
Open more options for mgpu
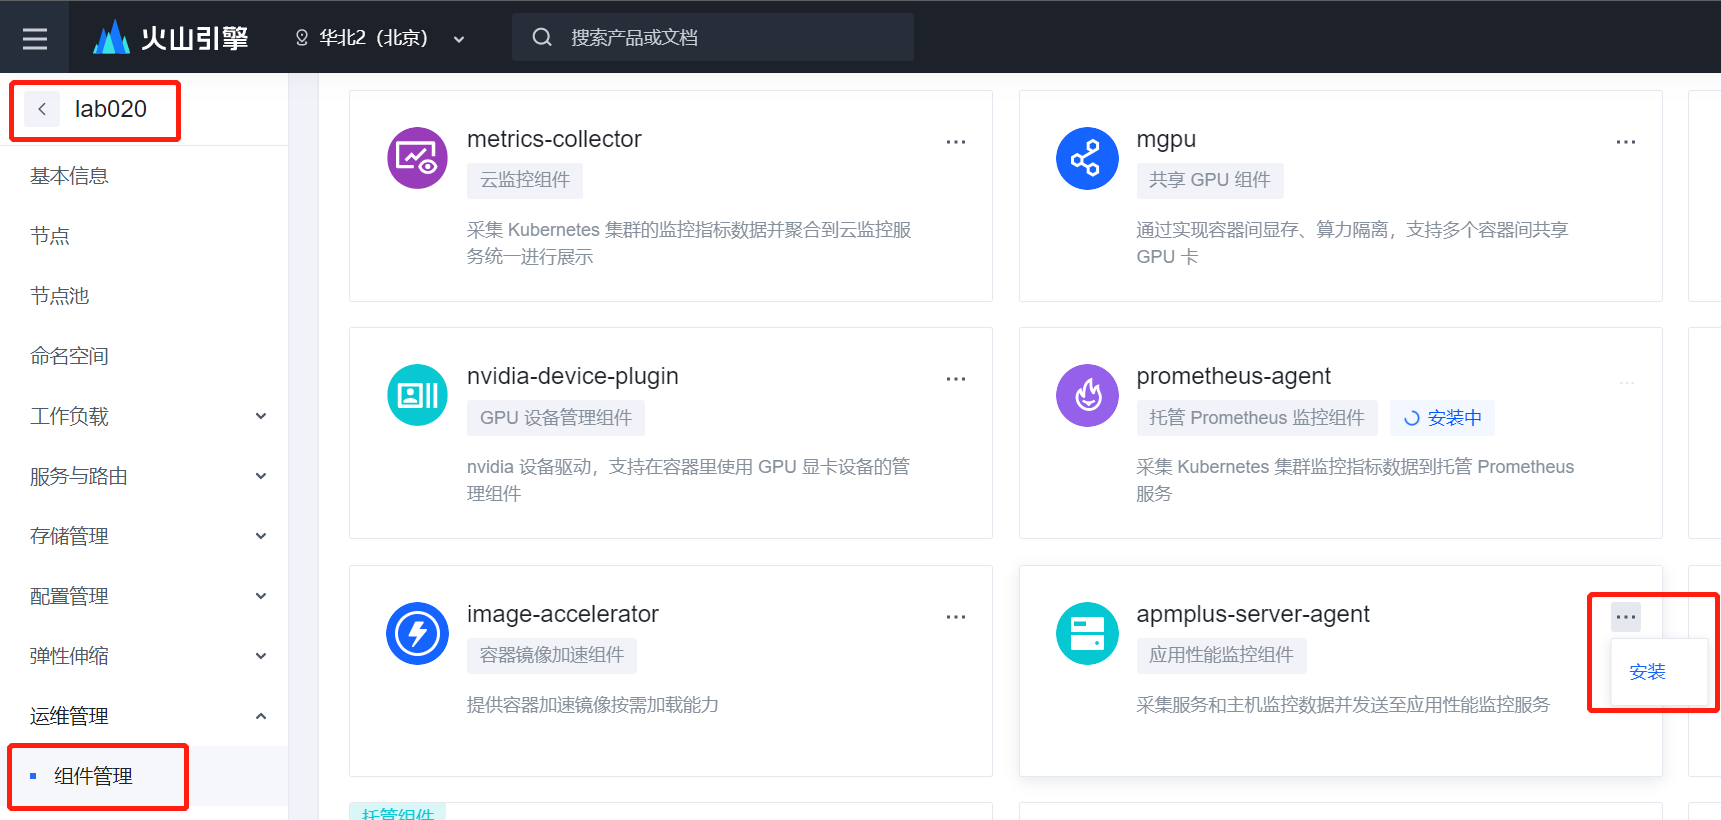tap(1625, 142)
